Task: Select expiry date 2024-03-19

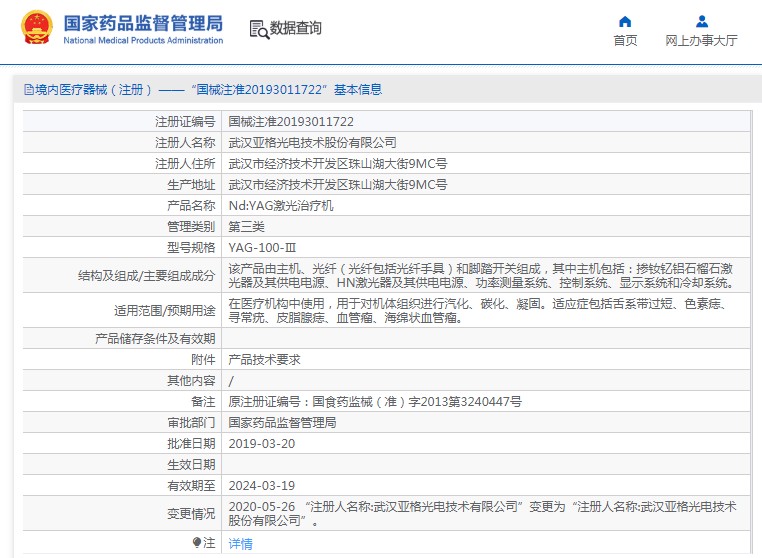Action: (x=261, y=486)
